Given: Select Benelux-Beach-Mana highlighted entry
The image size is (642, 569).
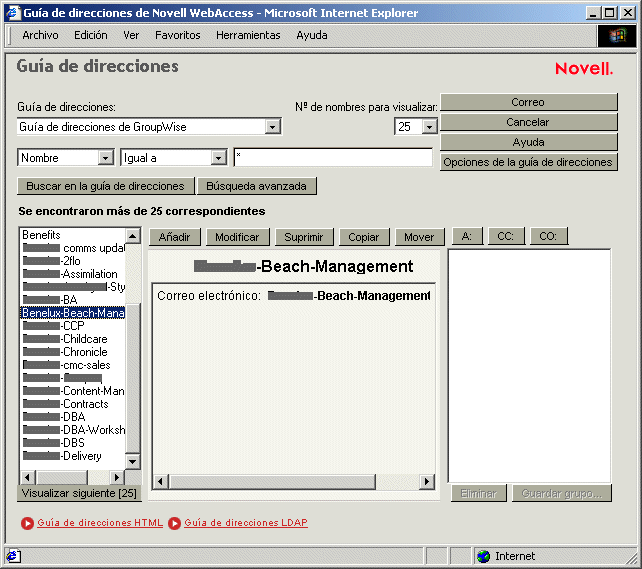Looking at the screenshot, I should (x=72, y=313).
